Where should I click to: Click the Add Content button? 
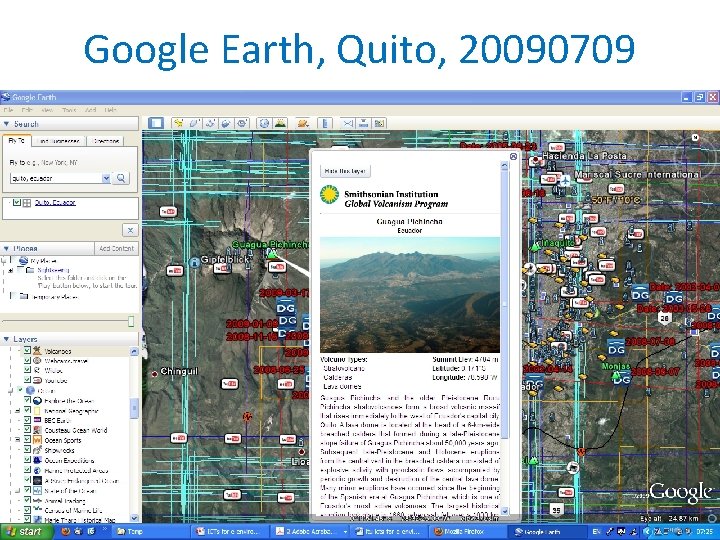click(116, 248)
